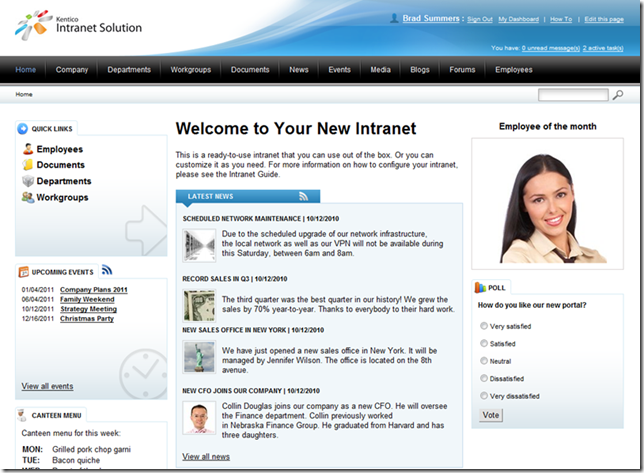Open the Forums menu item
This screenshot has height=473, width=644.
(462, 69)
